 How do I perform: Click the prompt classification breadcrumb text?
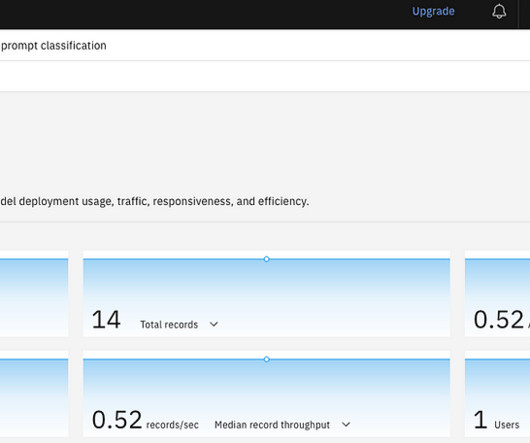point(53,46)
